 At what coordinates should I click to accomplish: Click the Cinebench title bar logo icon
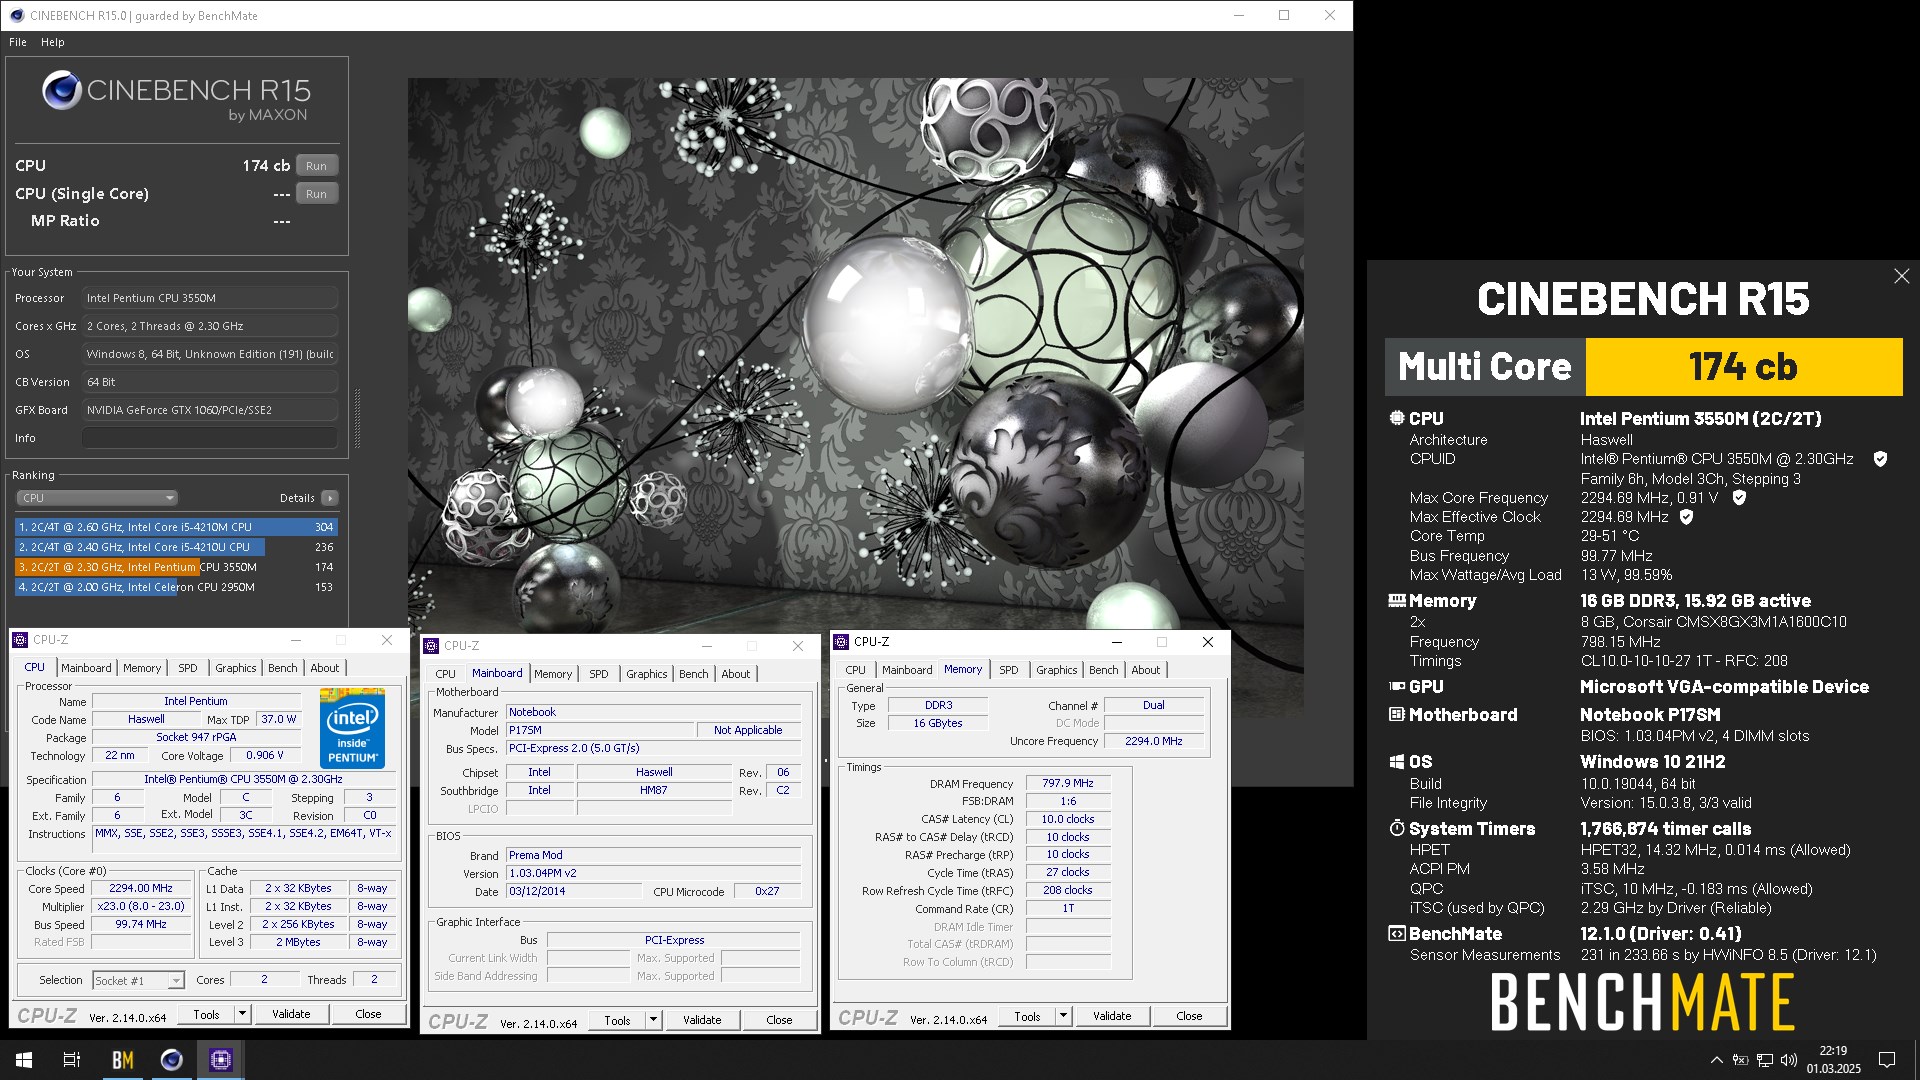tap(17, 15)
